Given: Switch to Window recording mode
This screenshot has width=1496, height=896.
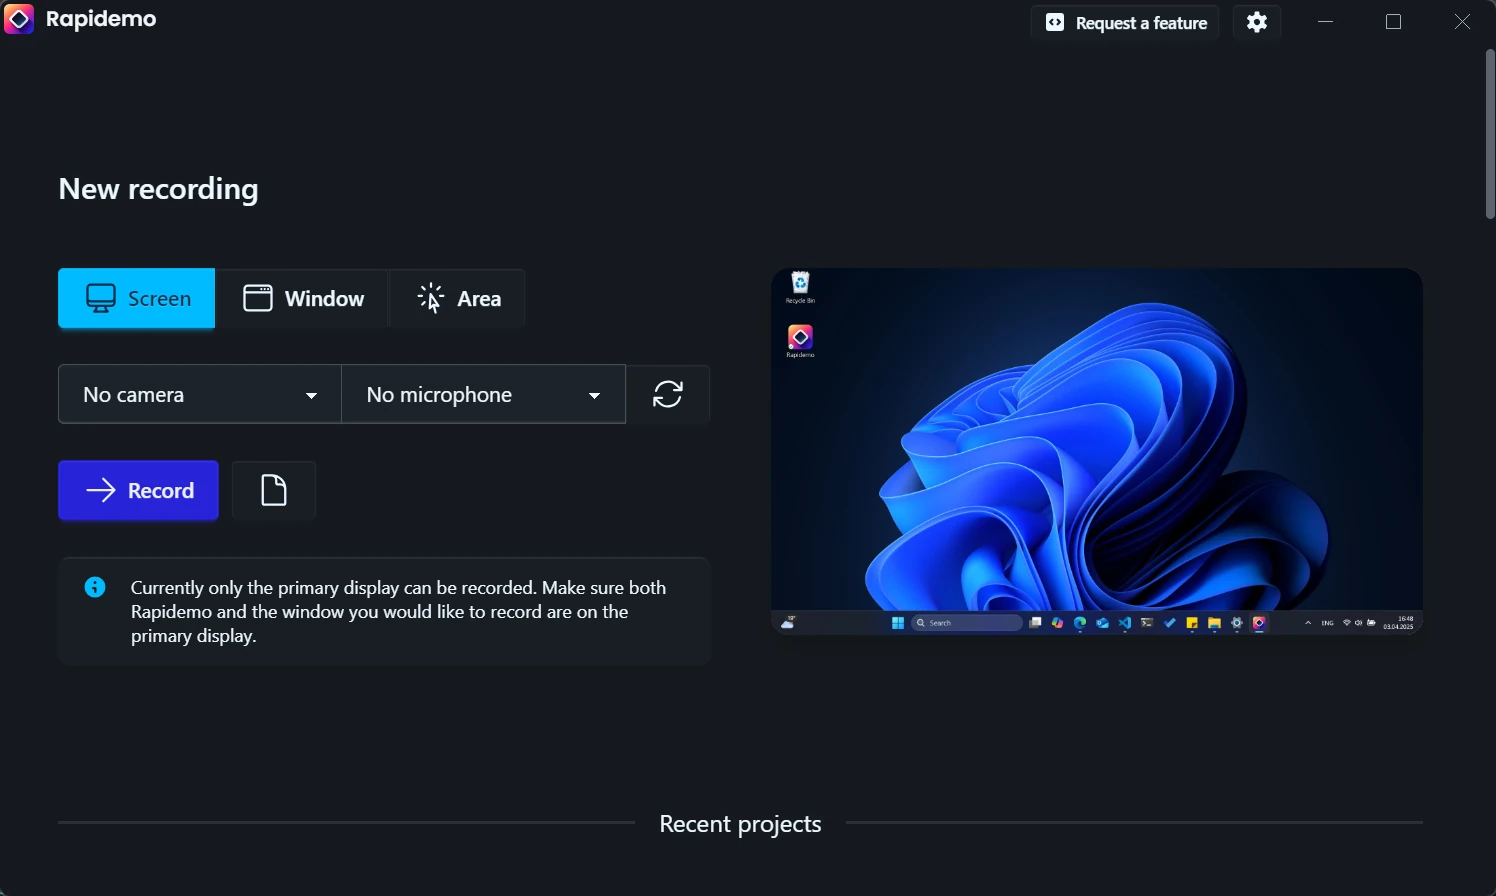Looking at the screenshot, I should point(303,298).
